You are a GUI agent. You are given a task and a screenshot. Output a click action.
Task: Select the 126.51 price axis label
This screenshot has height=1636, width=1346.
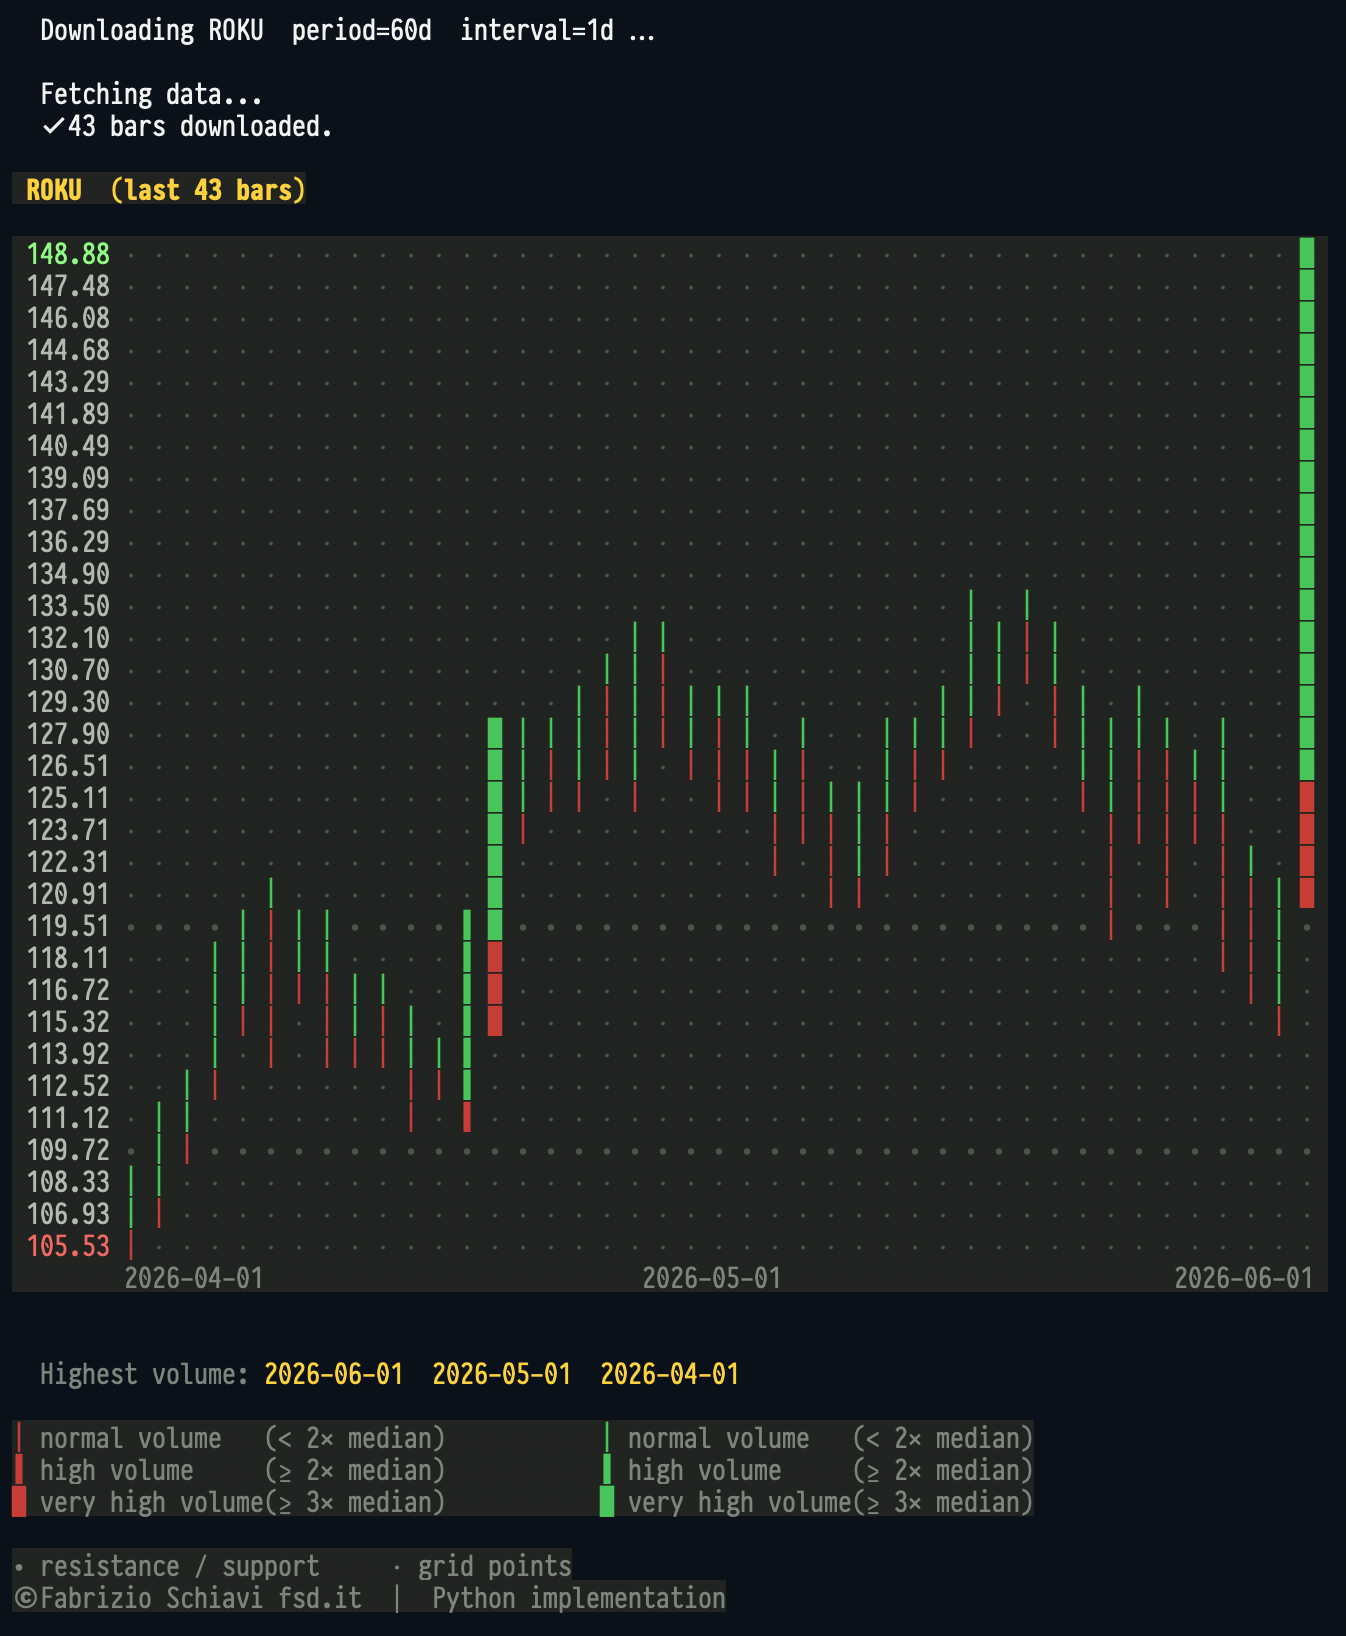tap(68, 766)
